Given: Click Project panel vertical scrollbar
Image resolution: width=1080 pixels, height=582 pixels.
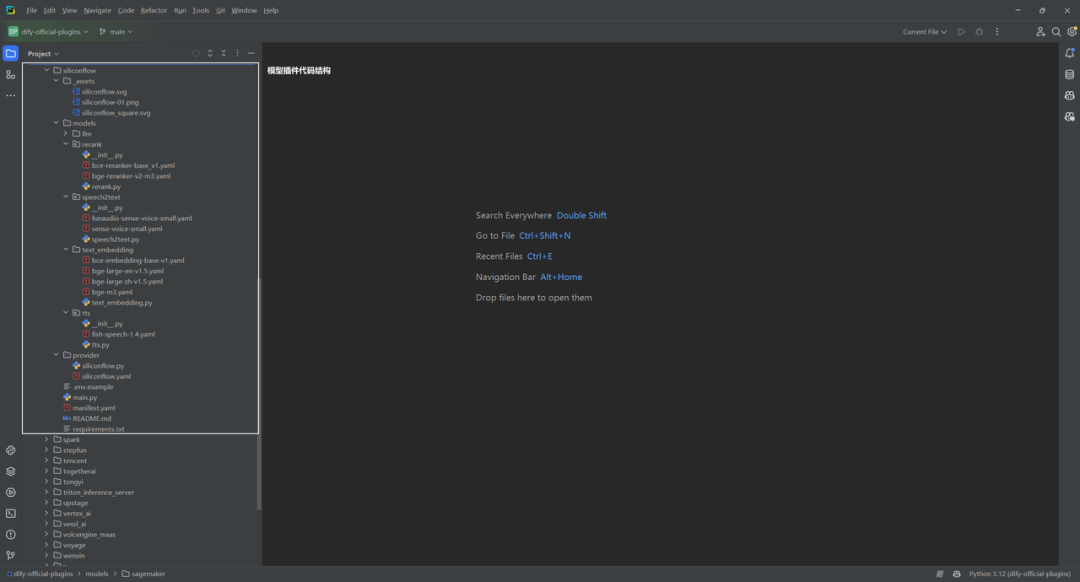Looking at the screenshot, I should coord(259,394).
